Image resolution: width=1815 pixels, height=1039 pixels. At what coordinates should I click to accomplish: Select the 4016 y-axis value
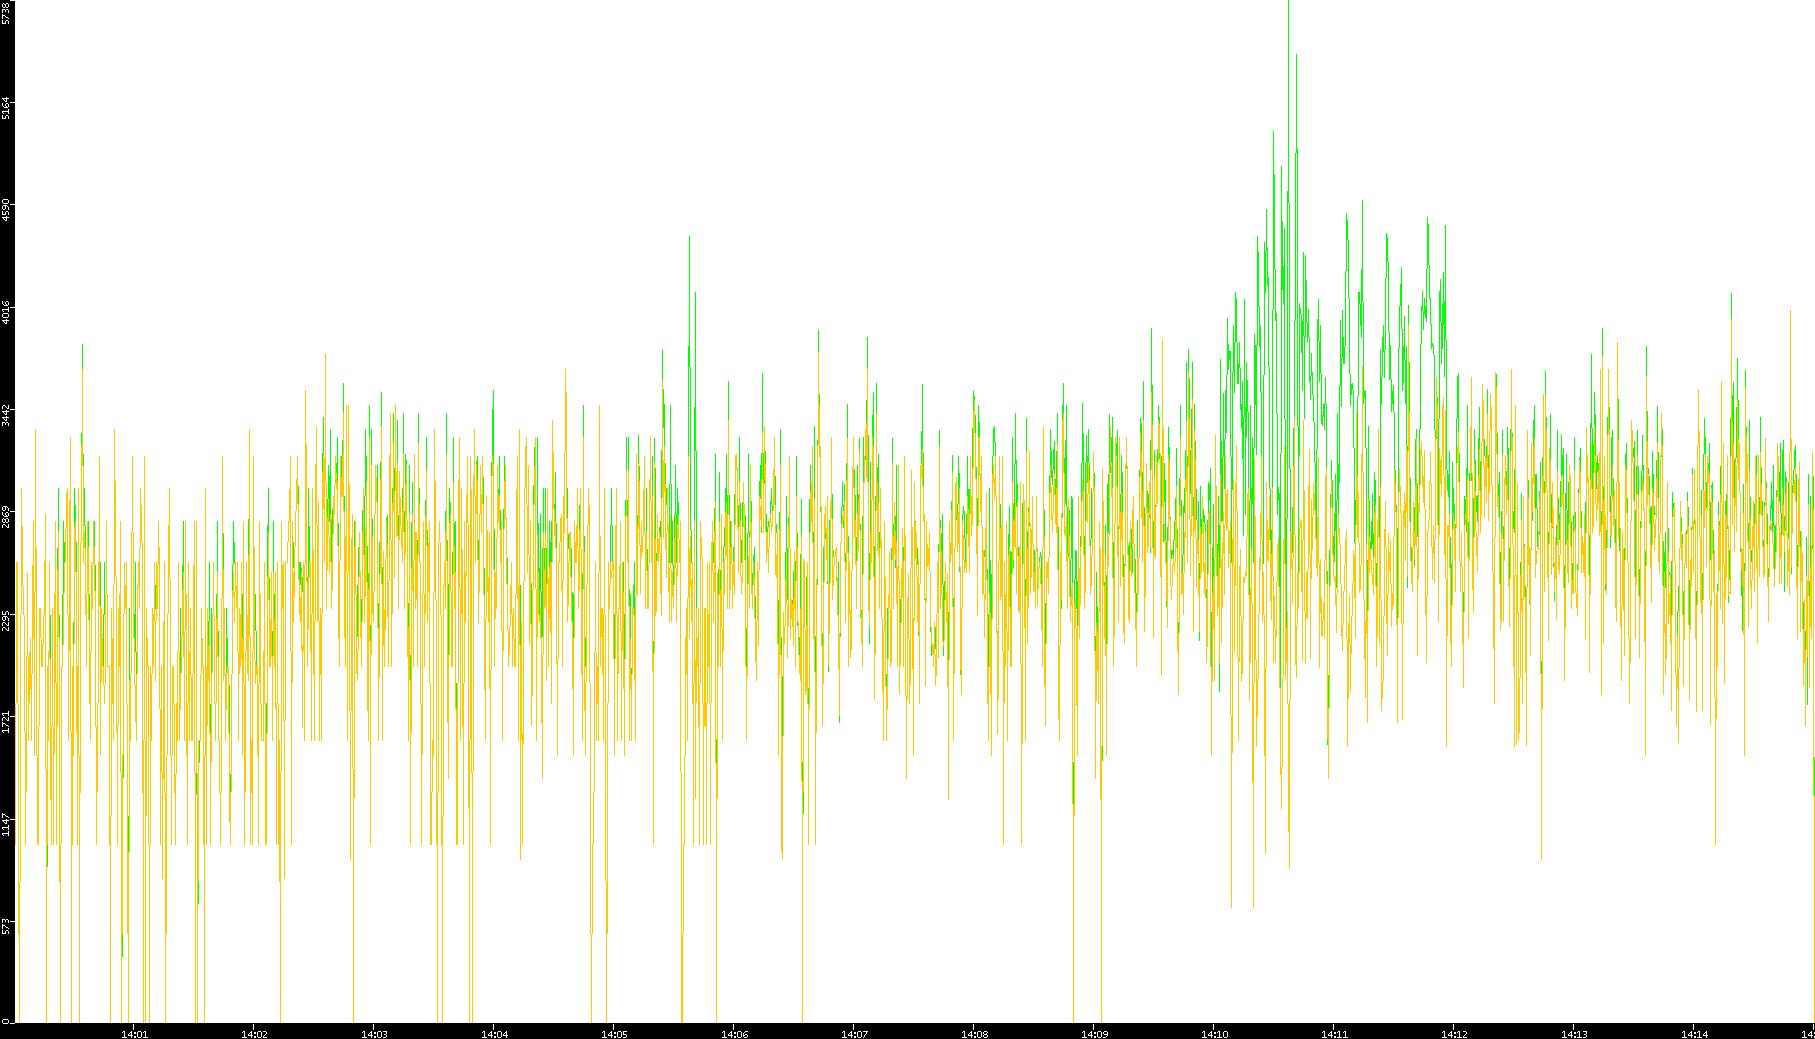click(6, 312)
